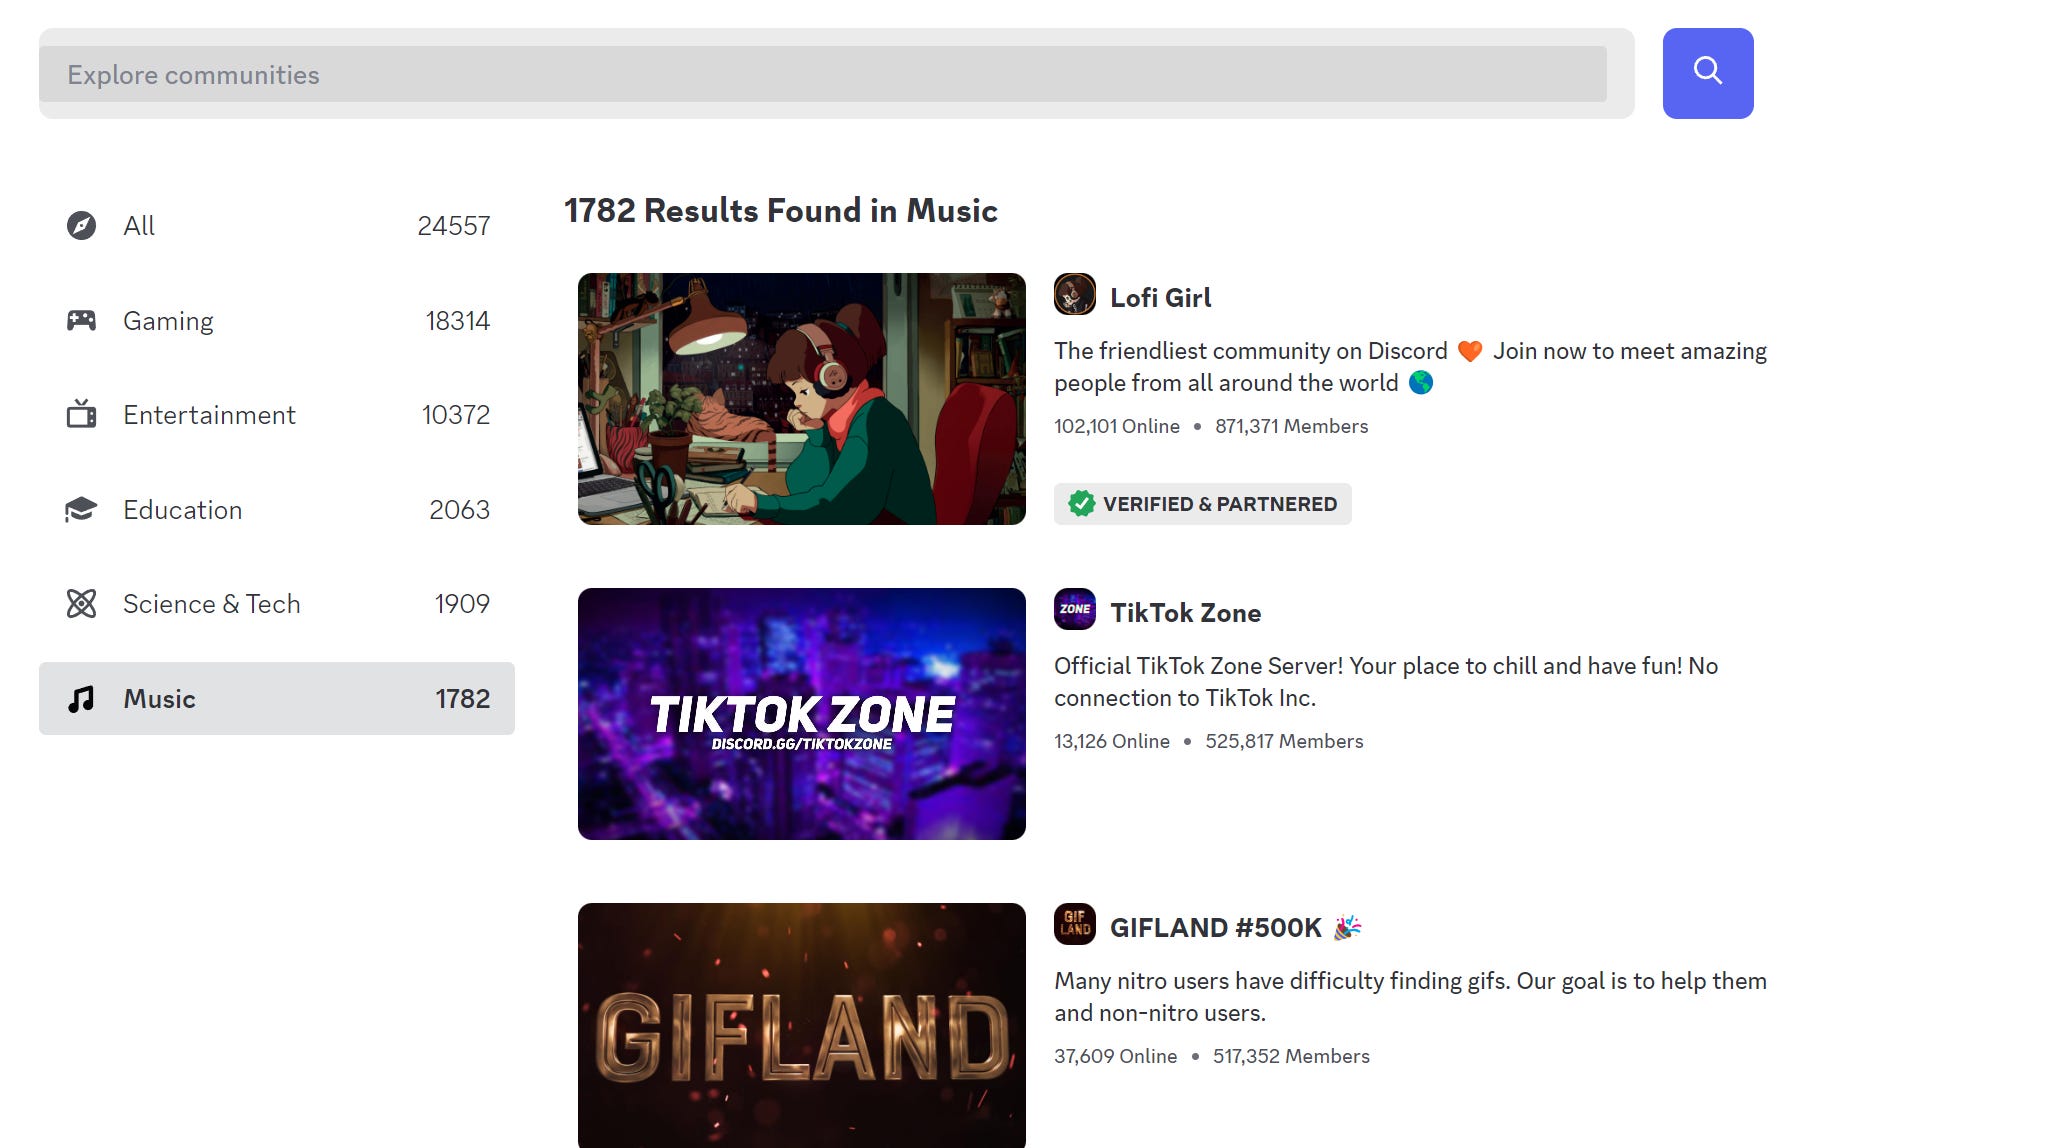Click the Science & Tech atom icon
Screen dimensions: 2056x1148
tap(81, 603)
